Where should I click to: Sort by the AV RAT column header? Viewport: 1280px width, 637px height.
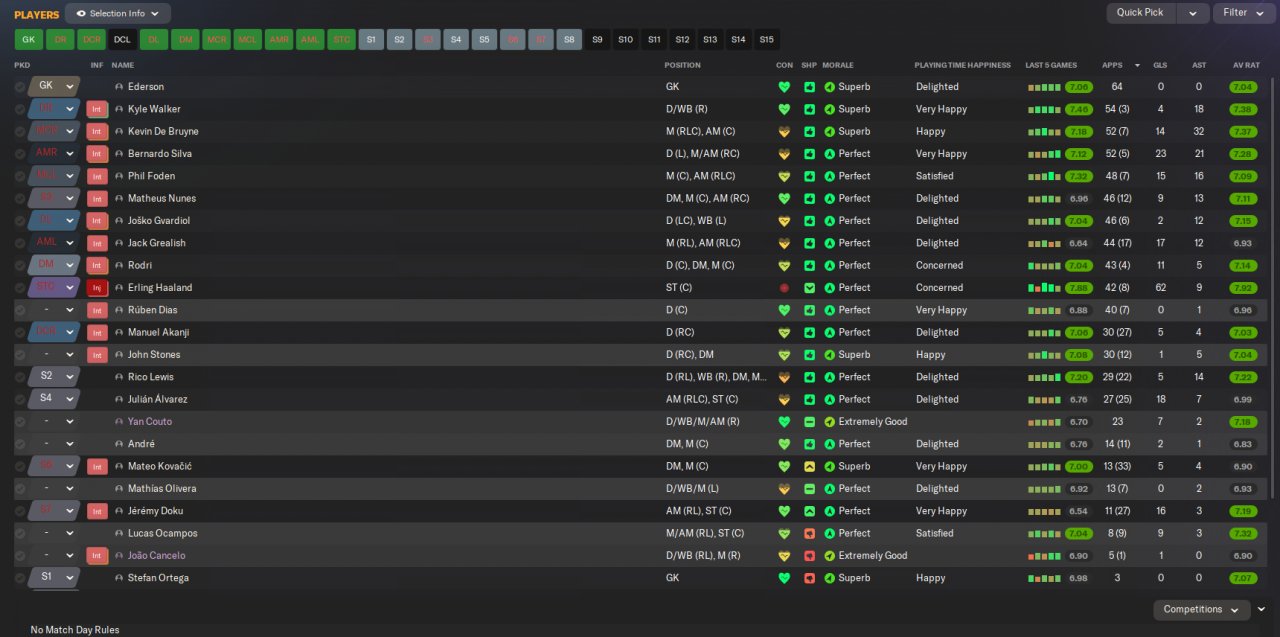[x=1246, y=65]
